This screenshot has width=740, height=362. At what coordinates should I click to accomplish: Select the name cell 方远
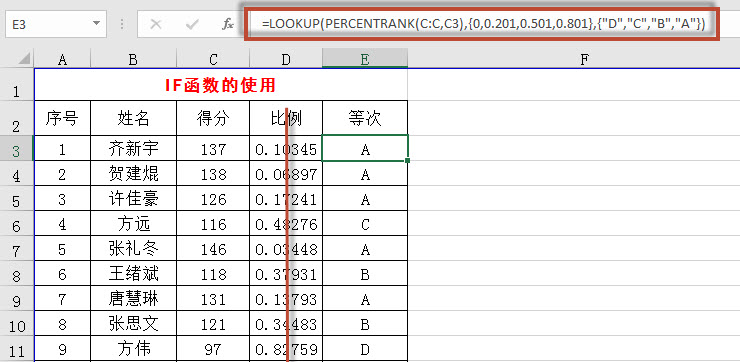(x=133, y=223)
